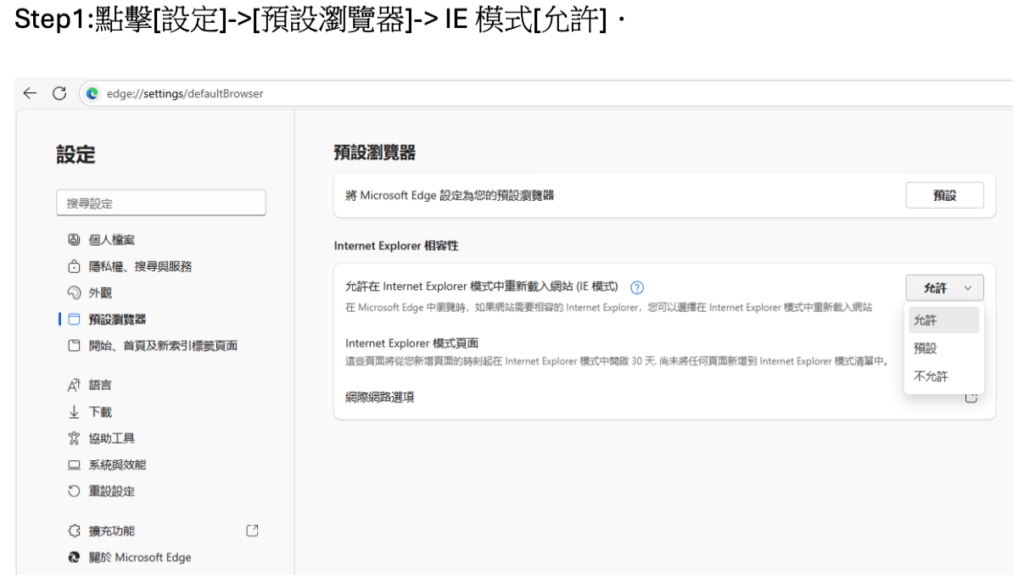Screen dimensions: 1024x585
Task: Click the external link icon beside 擴充功能
Action: [251, 530]
